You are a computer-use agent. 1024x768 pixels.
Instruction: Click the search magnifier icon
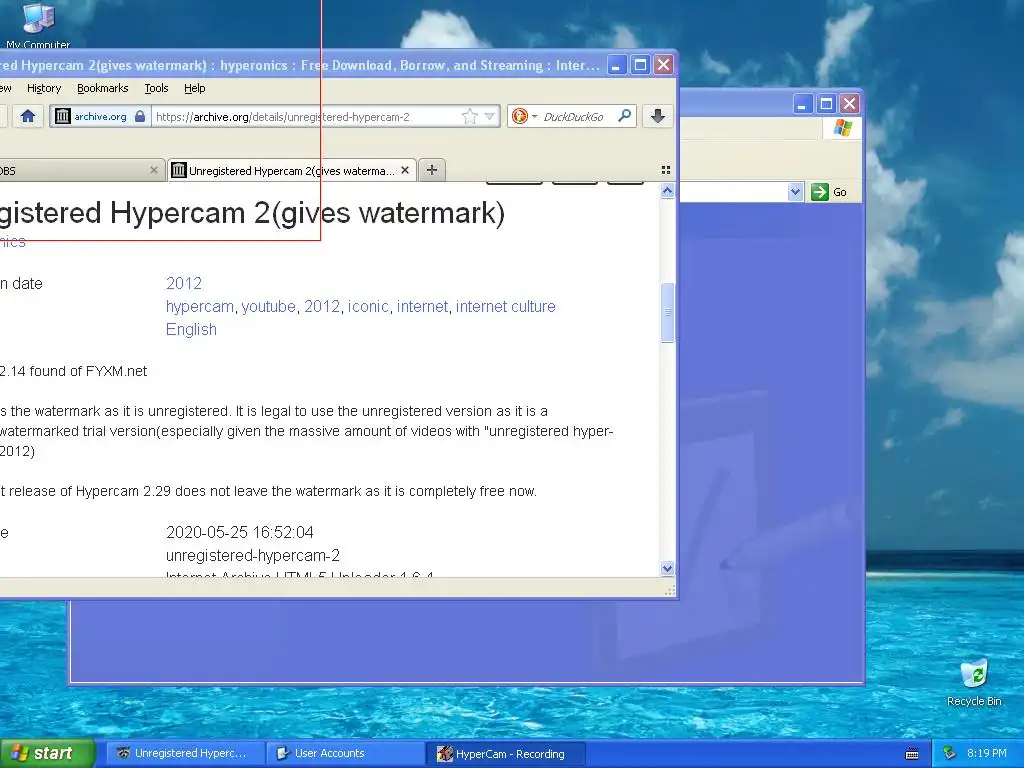624,116
